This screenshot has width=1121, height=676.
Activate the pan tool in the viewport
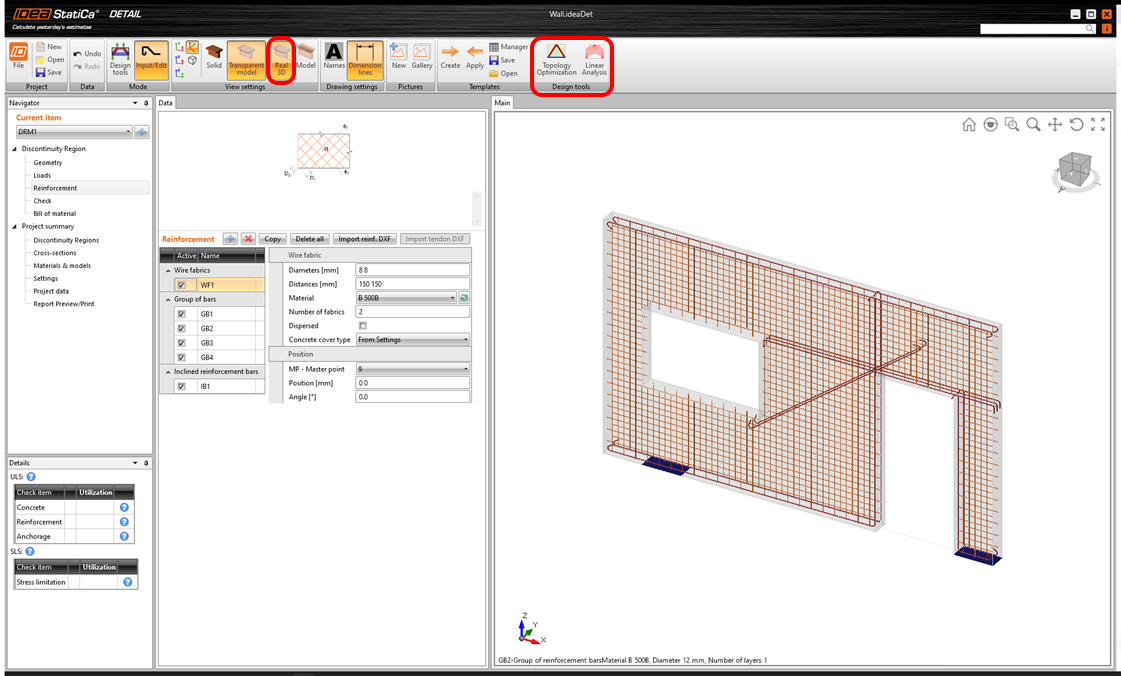tap(1055, 125)
